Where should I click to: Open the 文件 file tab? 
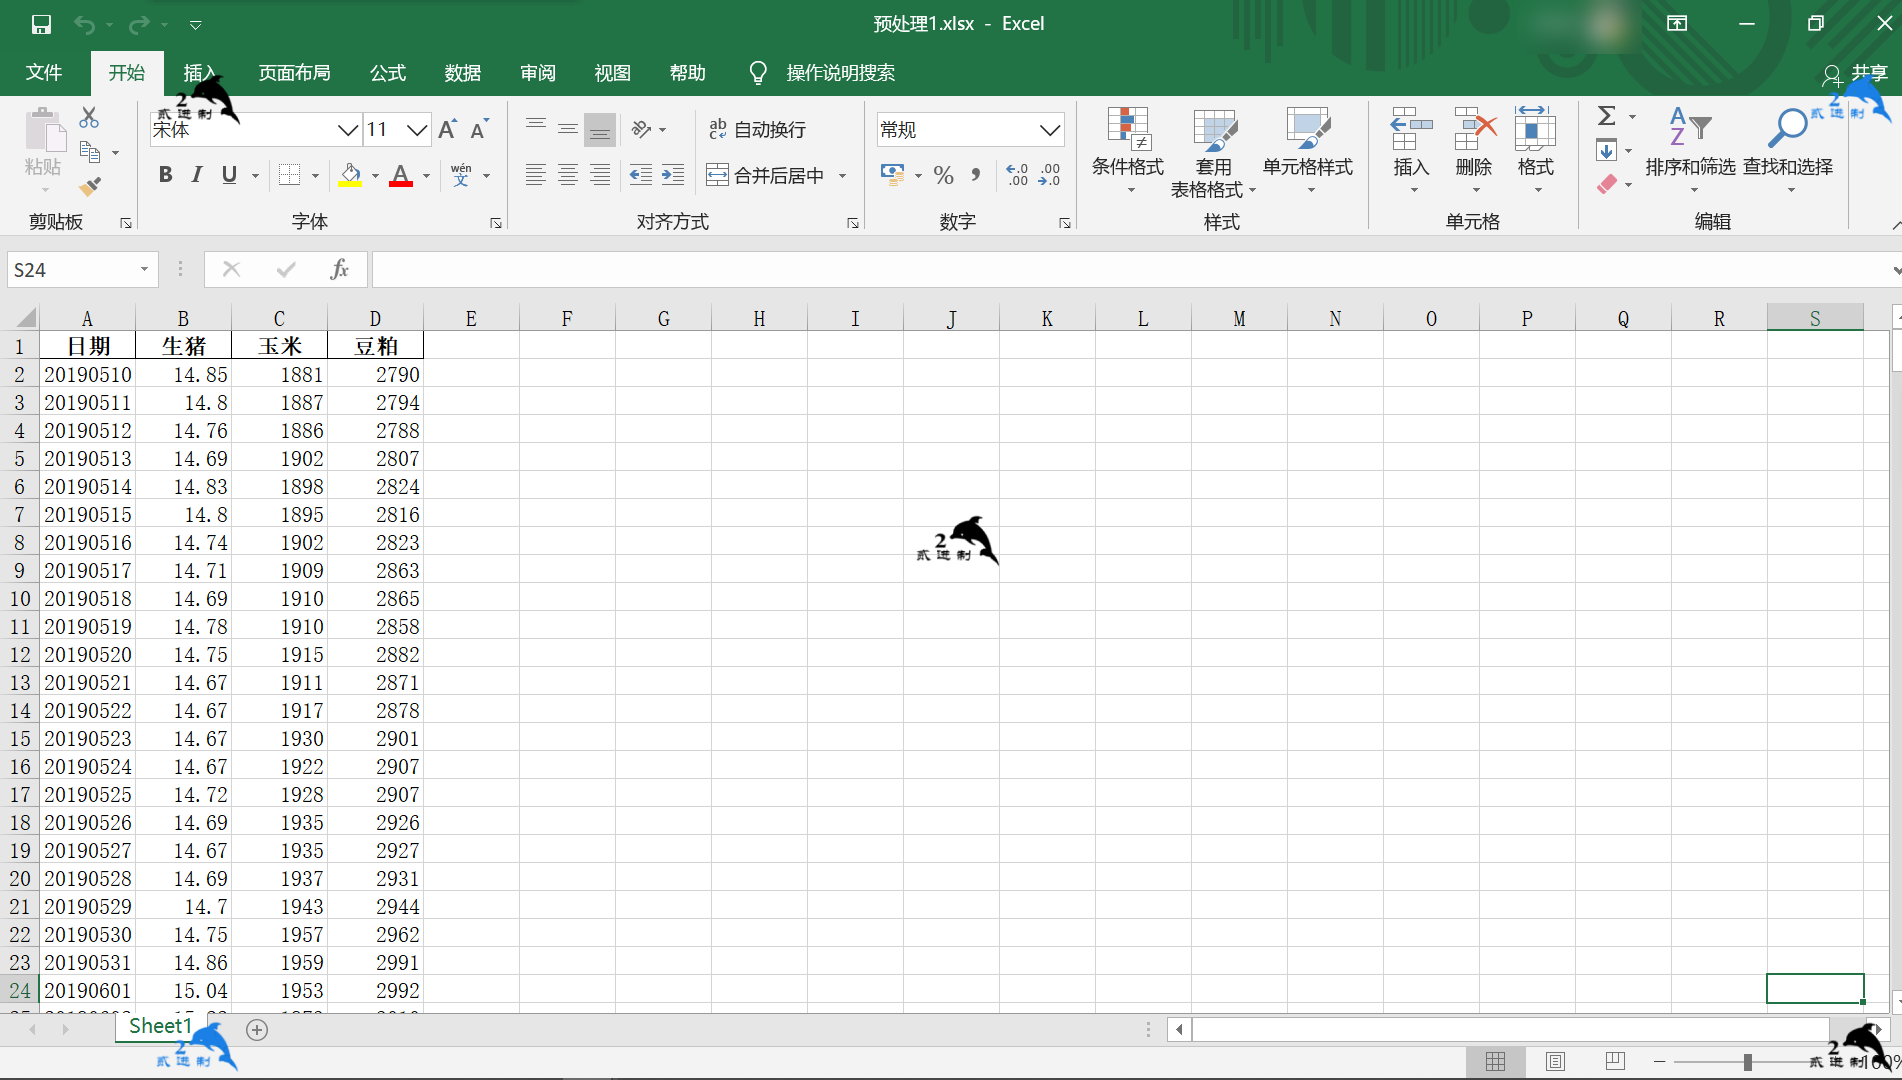coord(44,73)
